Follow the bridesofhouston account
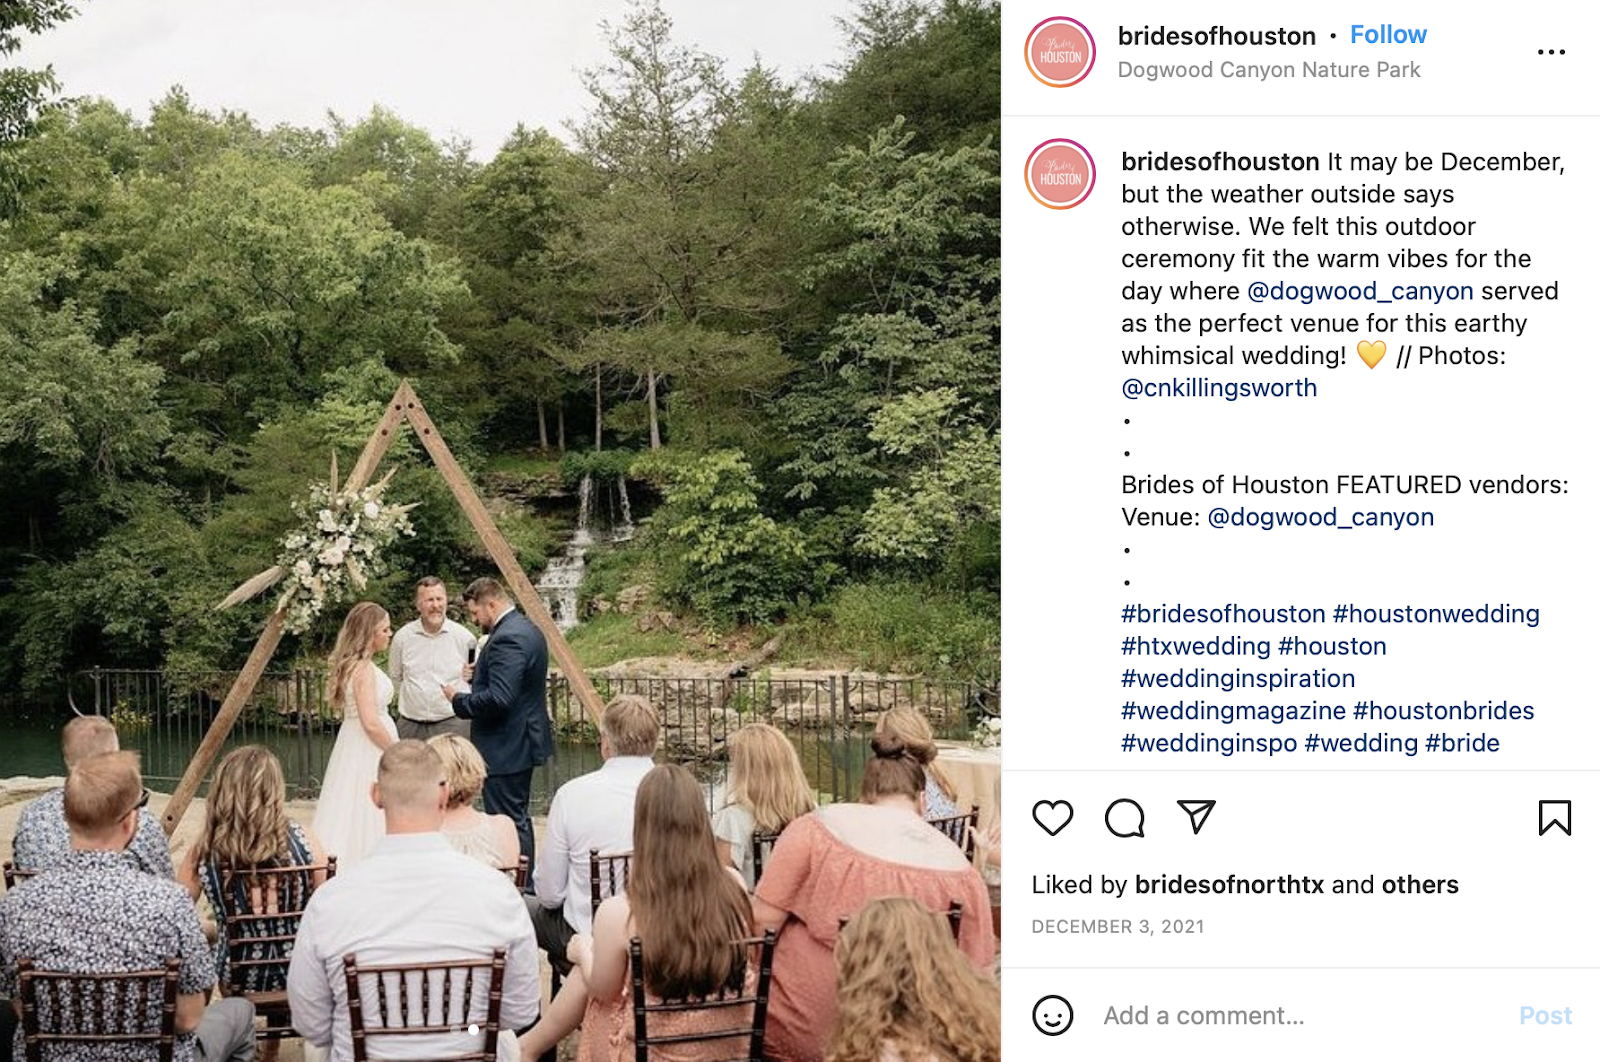Screen dimensions: 1600x1062 click(1388, 35)
